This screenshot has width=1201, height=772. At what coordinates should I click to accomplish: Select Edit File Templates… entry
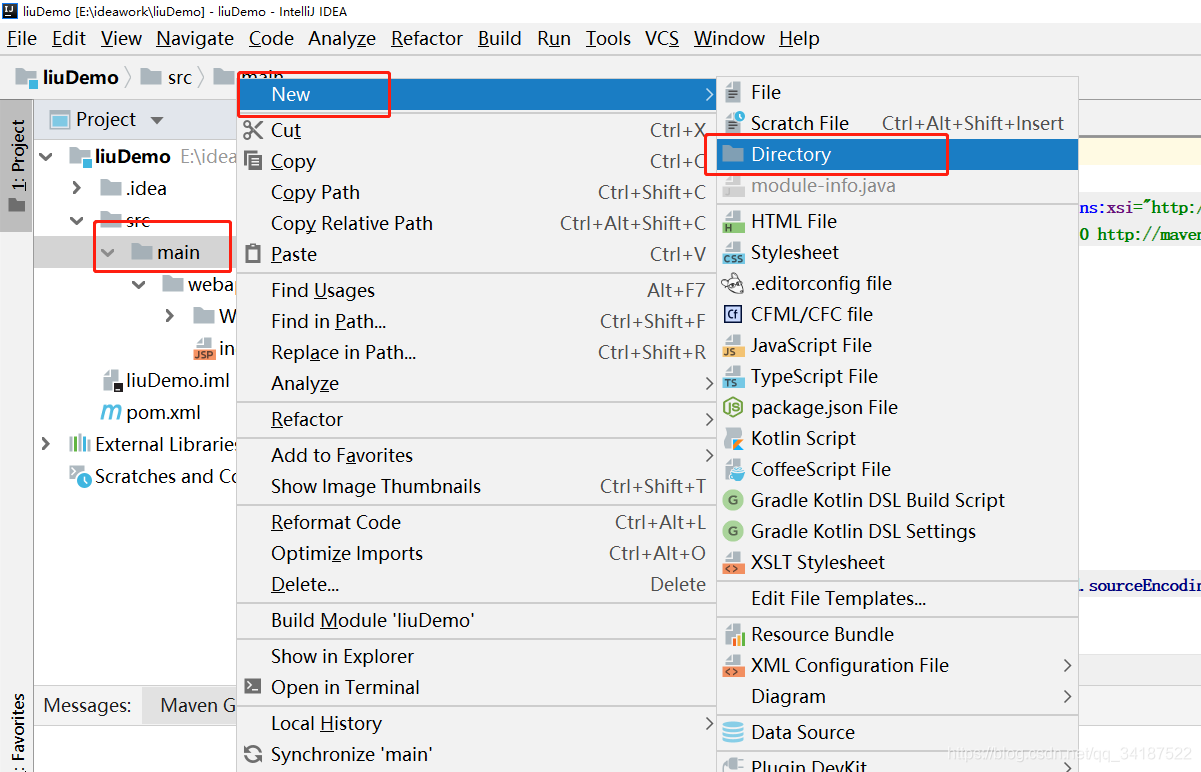(897, 598)
